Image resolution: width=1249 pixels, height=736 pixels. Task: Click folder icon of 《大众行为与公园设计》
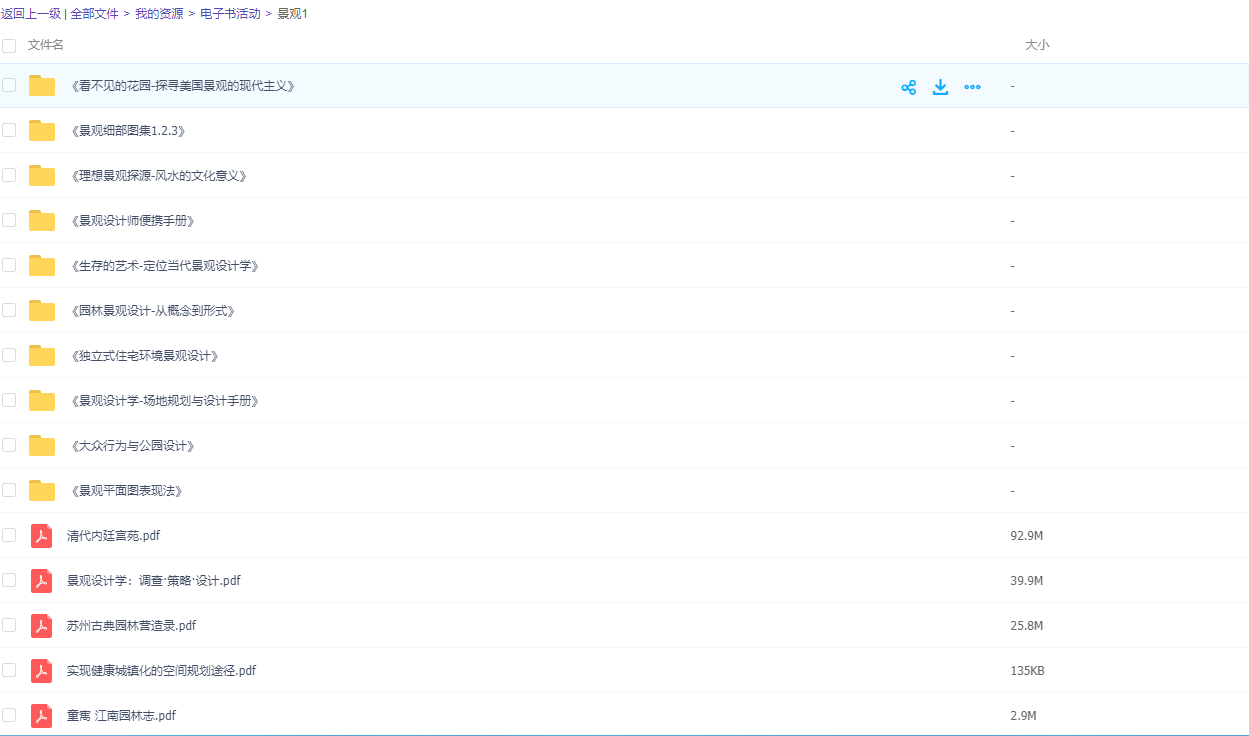tap(42, 445)
